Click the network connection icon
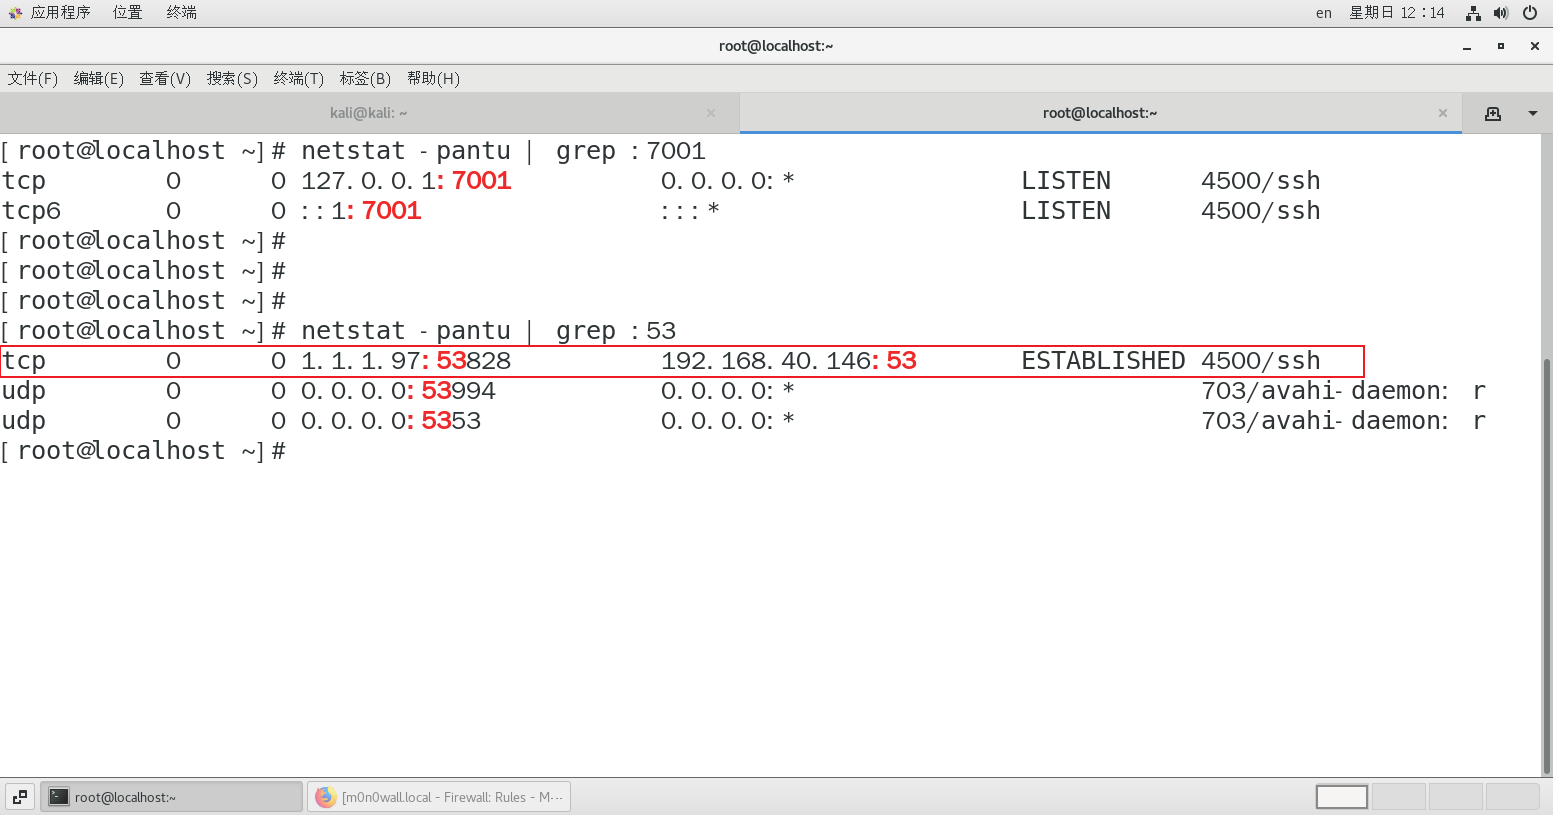This screenshot has height=815, width=1553. pos(1473,13)
